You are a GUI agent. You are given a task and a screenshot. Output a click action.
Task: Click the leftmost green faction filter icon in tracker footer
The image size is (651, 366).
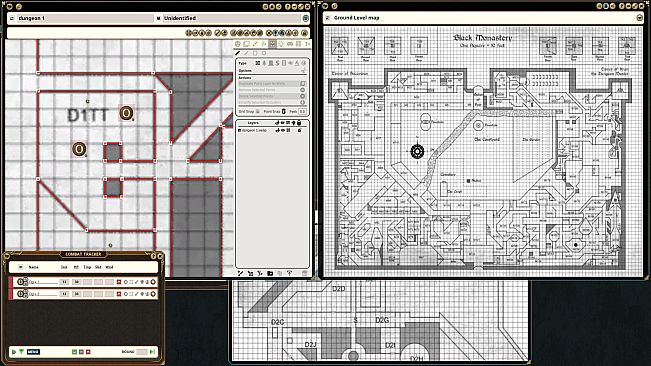pyautogui.click(x=74, y=352)
